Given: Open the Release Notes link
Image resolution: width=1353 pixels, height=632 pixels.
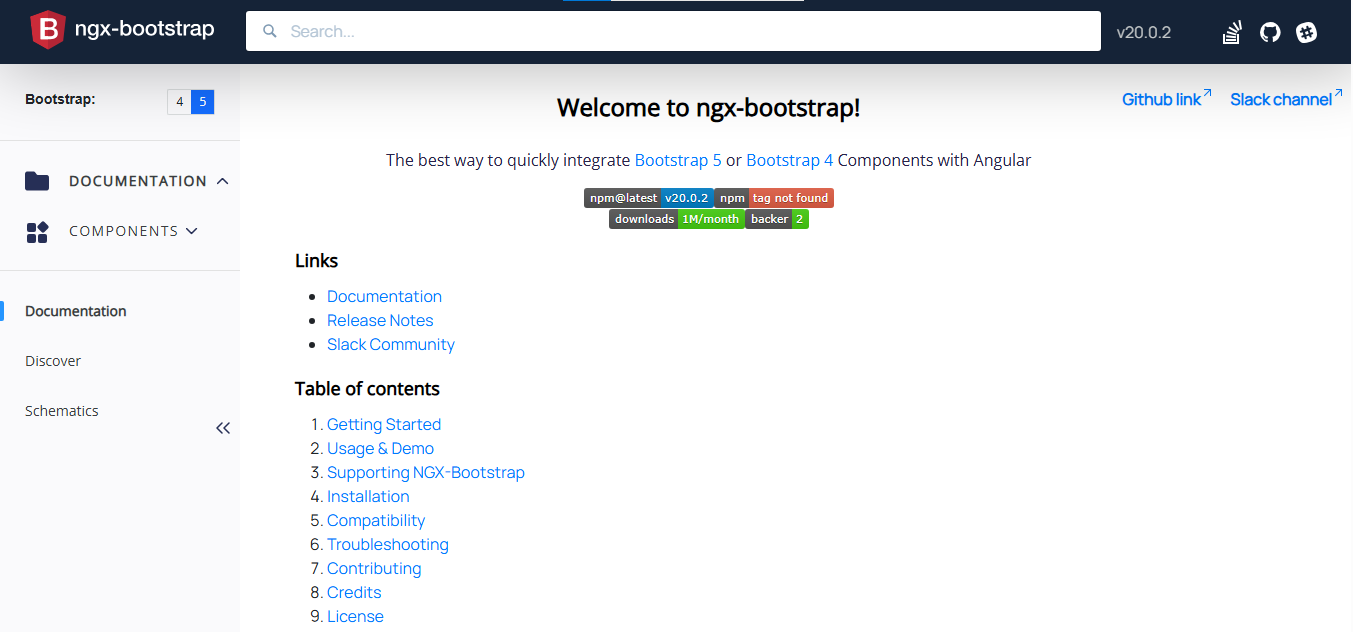Looking at the screenshot, I should point(380,320).
